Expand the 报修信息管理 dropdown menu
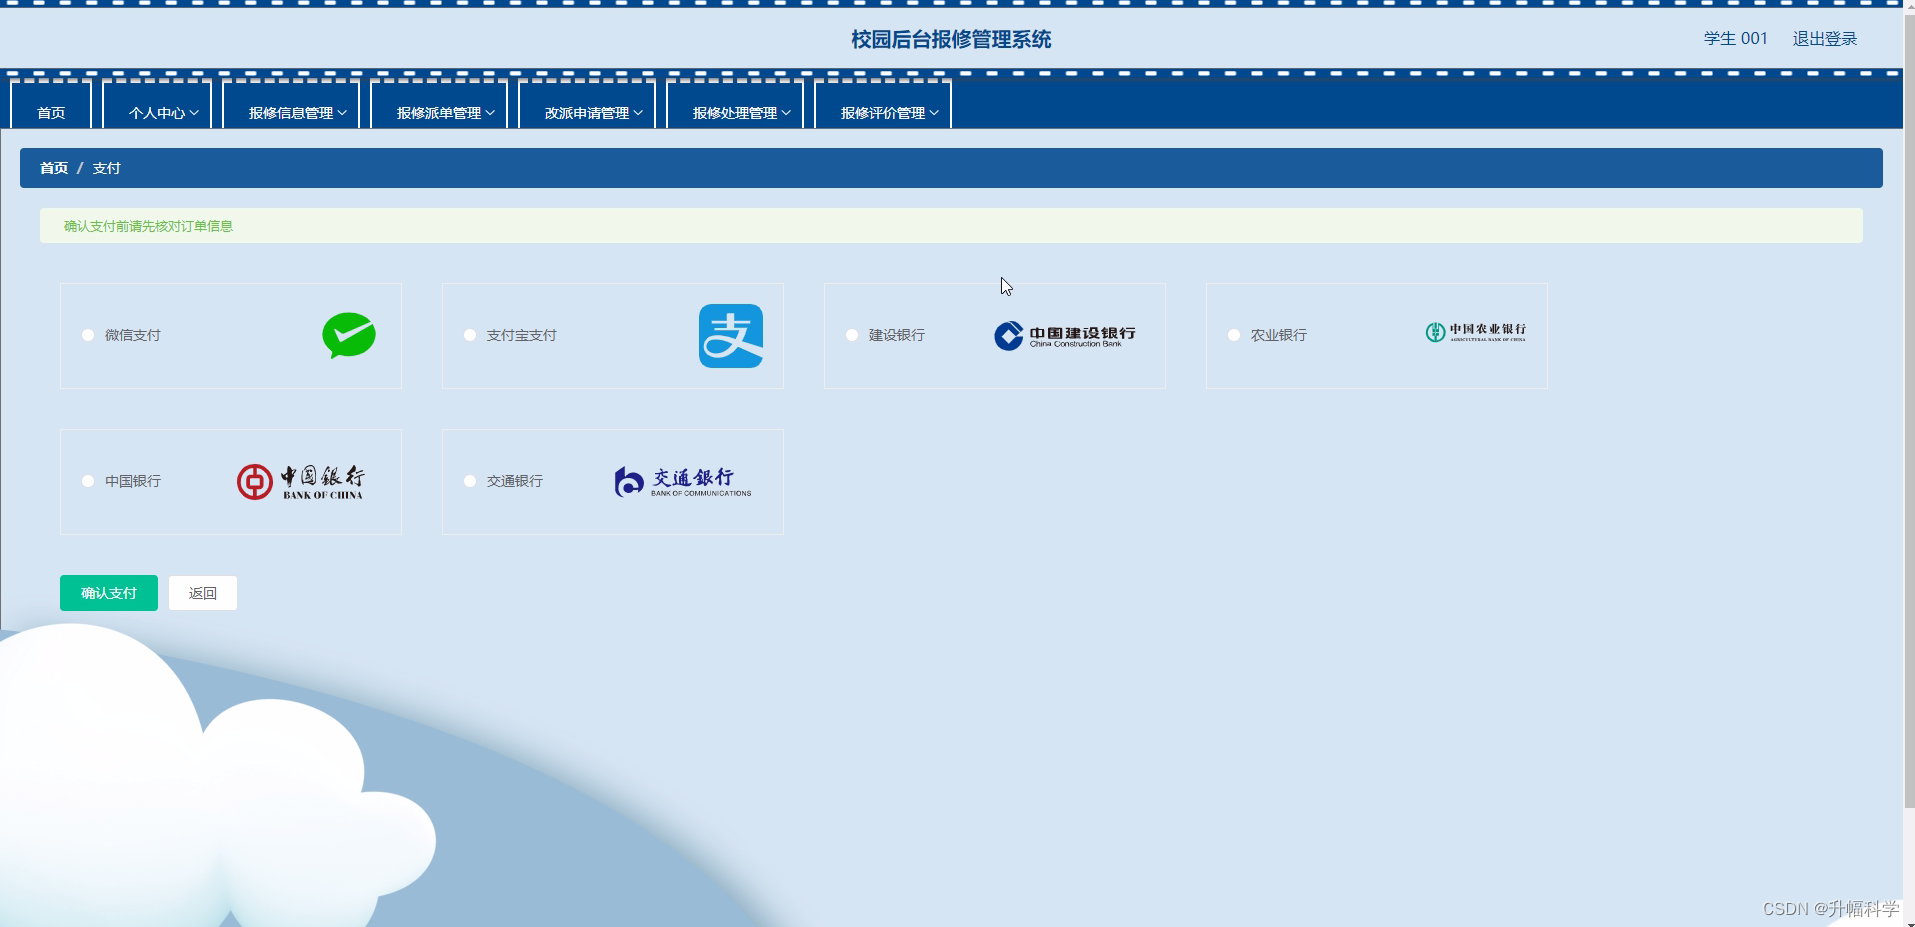1915x927 pixels. click(290, 112)
